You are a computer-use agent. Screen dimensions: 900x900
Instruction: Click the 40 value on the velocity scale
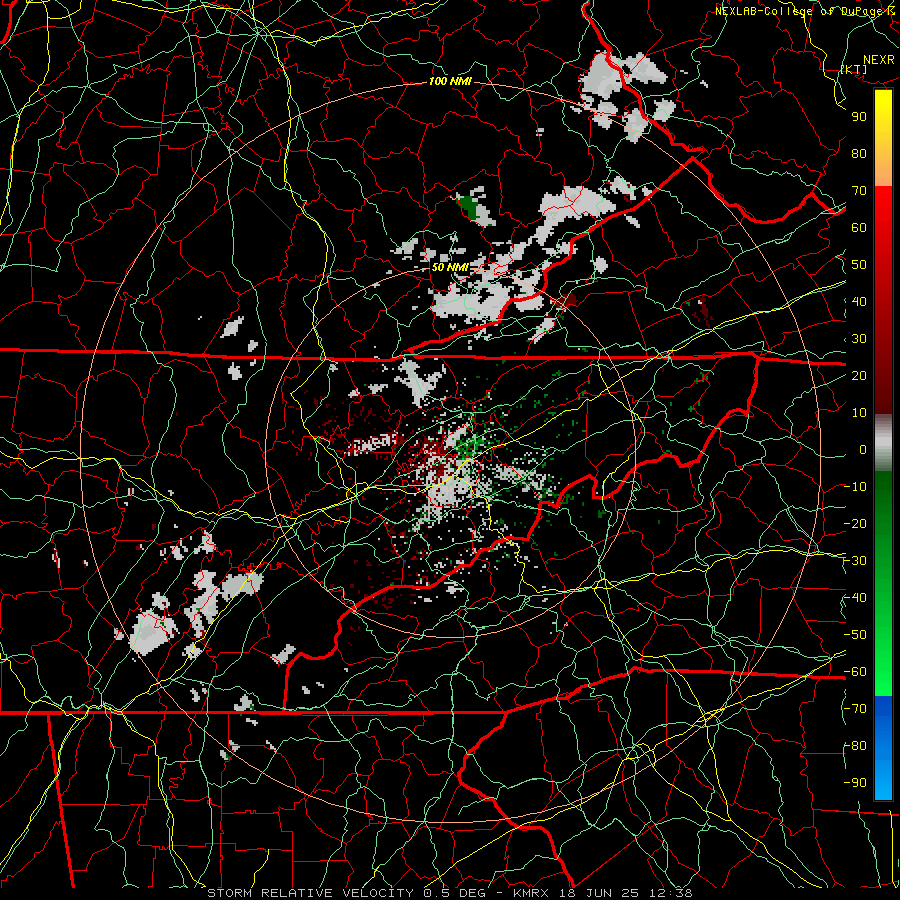[859, 302]
